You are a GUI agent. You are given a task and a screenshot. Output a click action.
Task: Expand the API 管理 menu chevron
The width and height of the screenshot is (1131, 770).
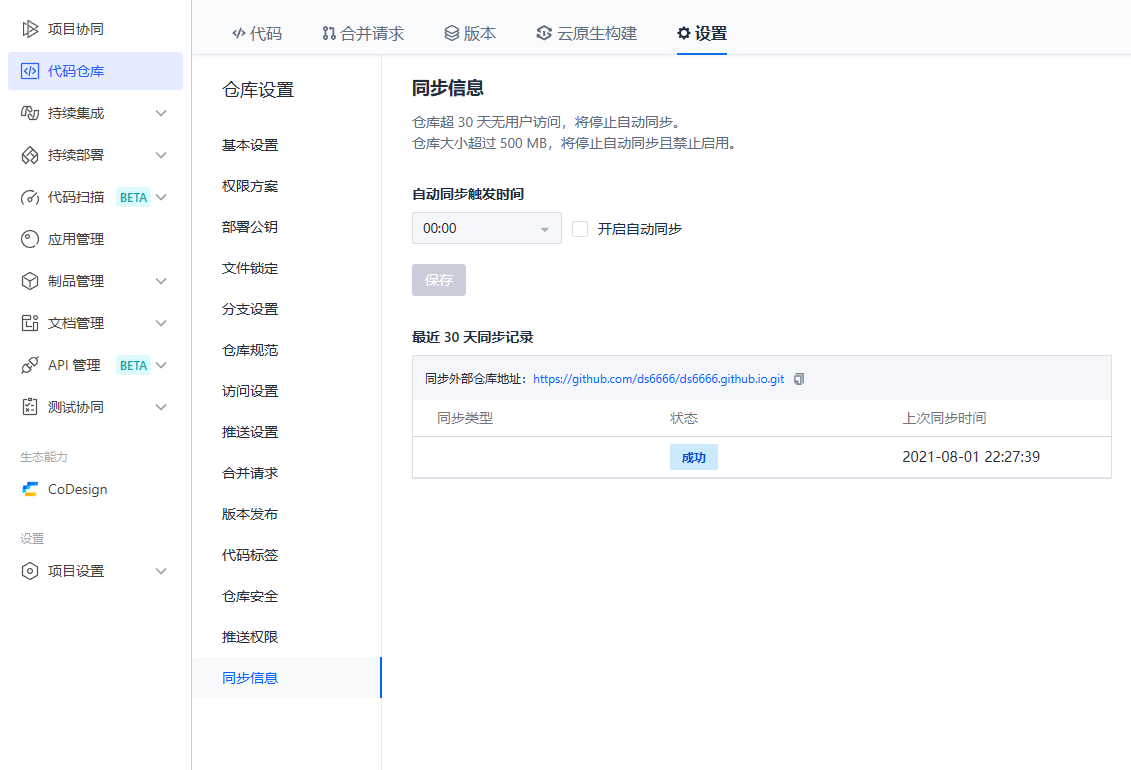pos(162,365)
